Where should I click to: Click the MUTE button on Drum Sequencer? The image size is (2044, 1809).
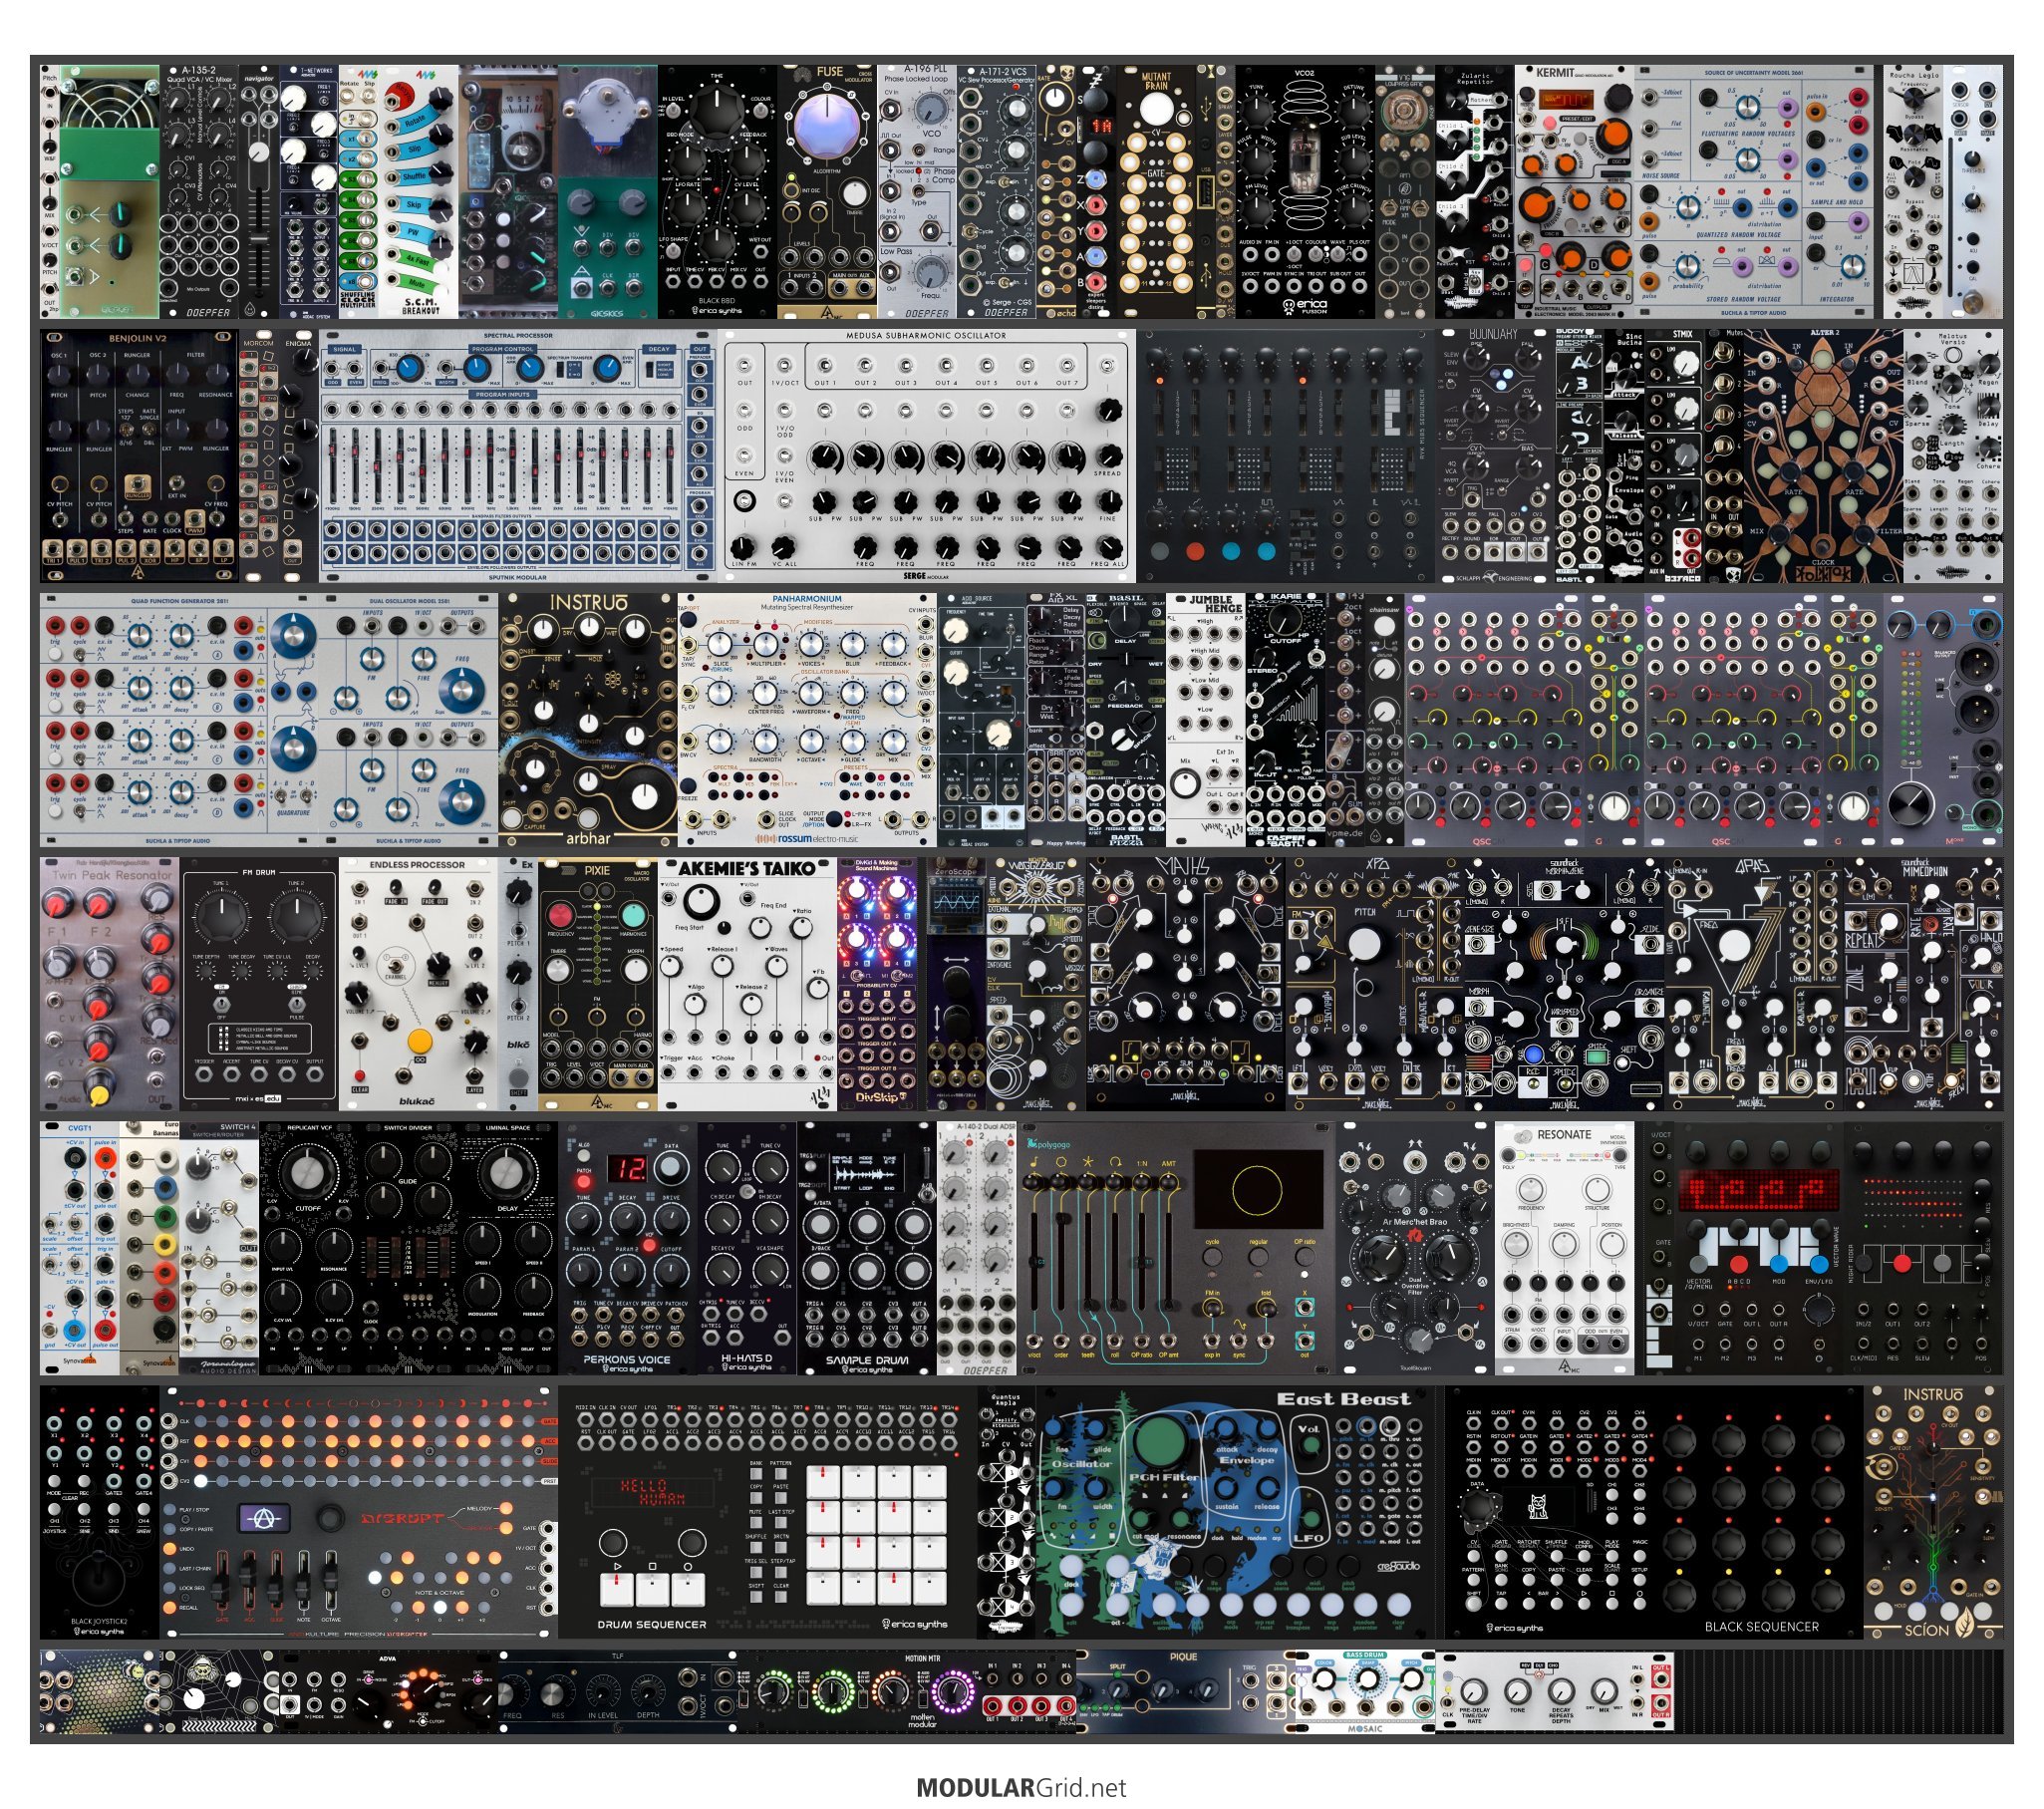pos(757,1523)
